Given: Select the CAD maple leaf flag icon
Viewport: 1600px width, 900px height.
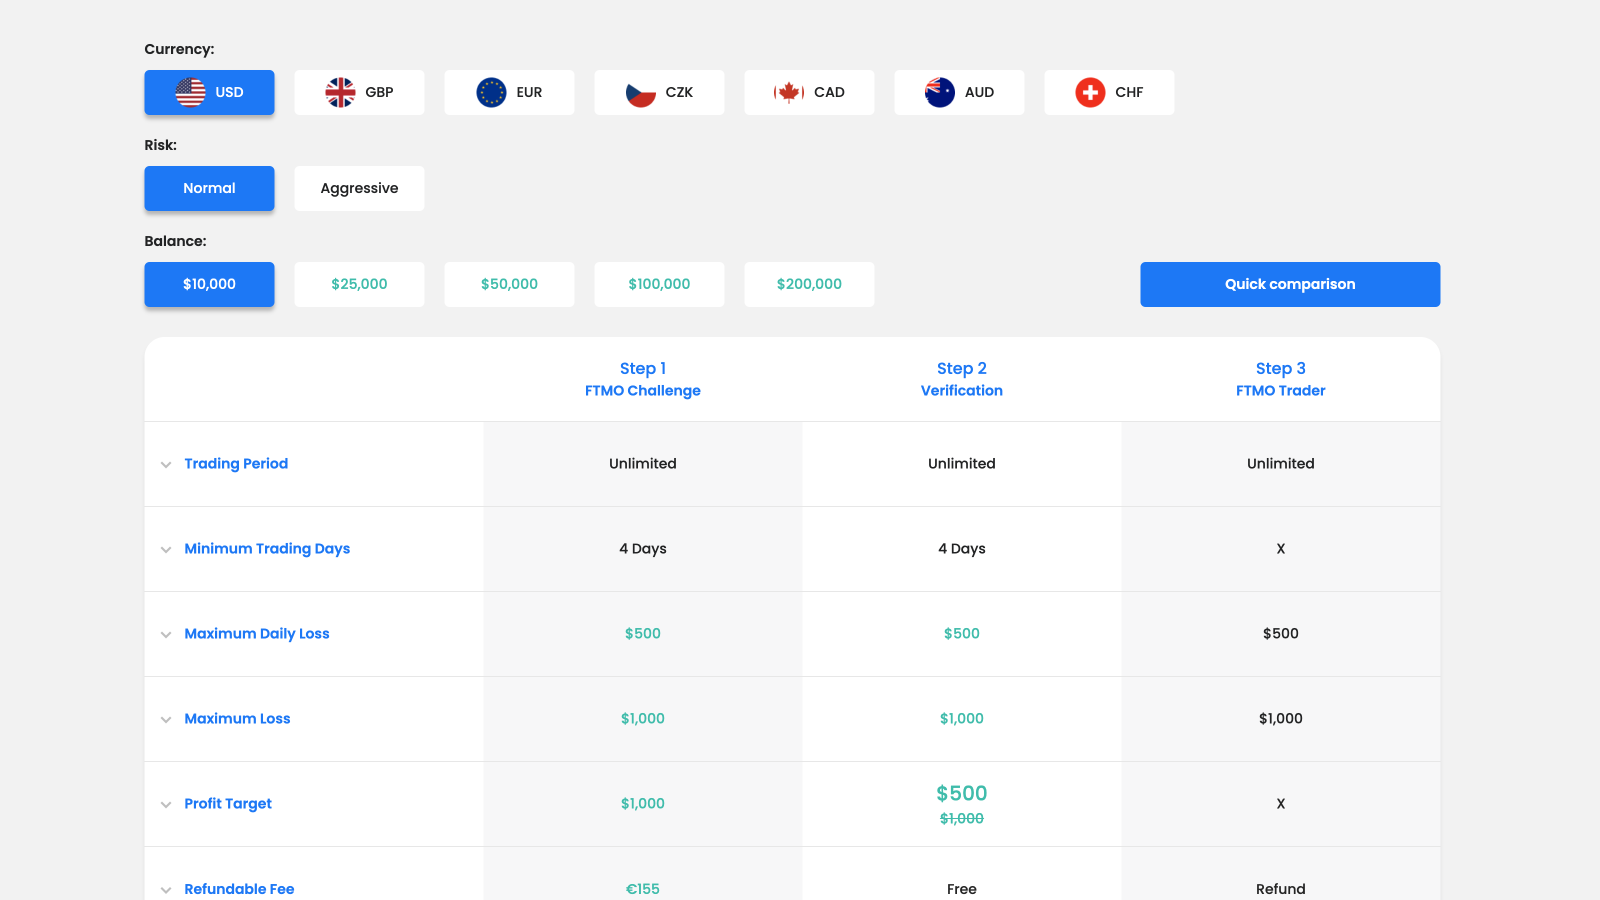Looking at the screenshot, I should tap(790, 92).
